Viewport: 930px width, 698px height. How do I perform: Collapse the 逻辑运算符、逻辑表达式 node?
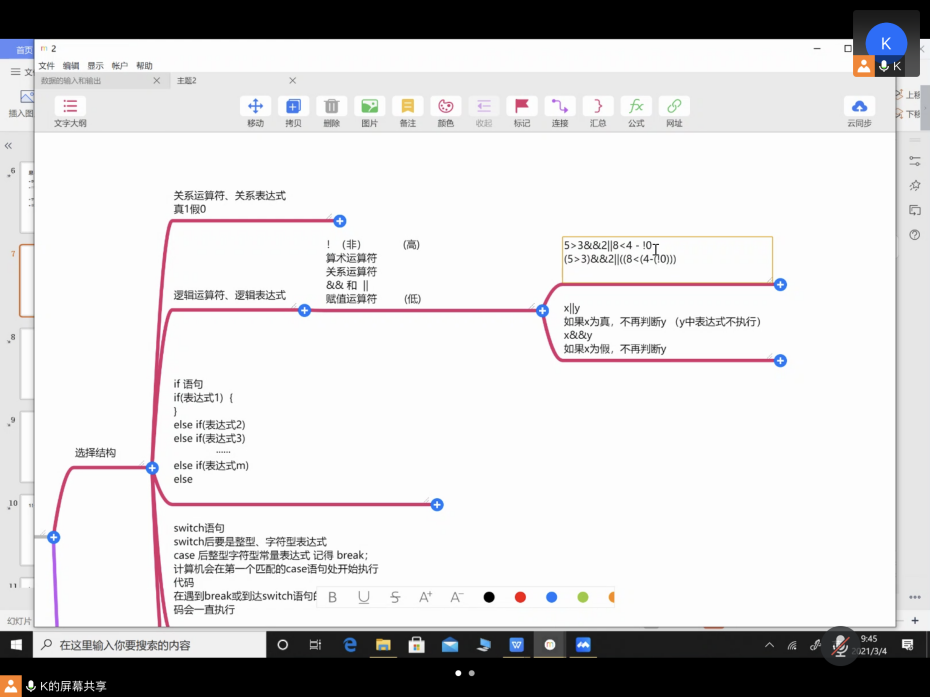click(x=305, y=310)
